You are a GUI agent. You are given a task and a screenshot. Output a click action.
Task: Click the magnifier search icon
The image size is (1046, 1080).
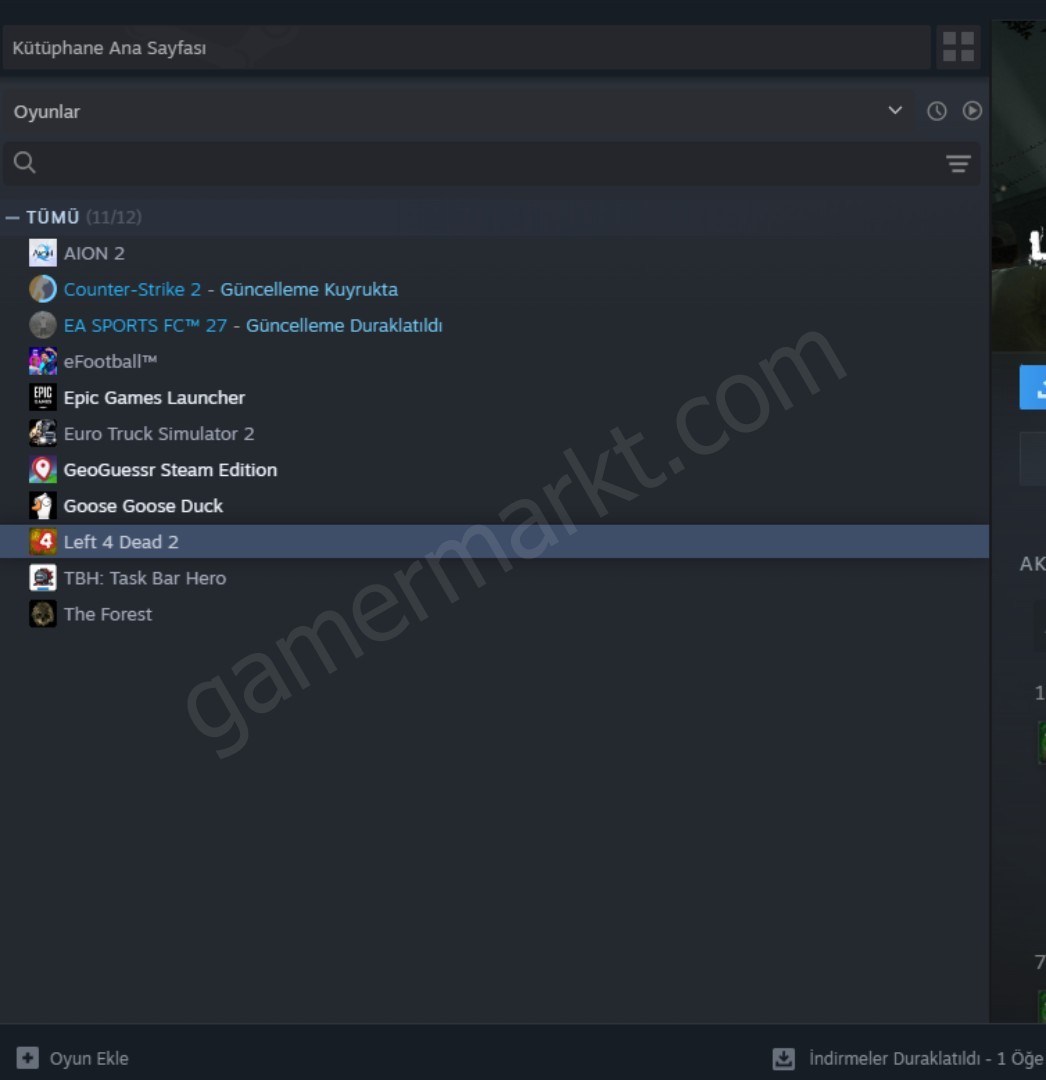[24, 163]
